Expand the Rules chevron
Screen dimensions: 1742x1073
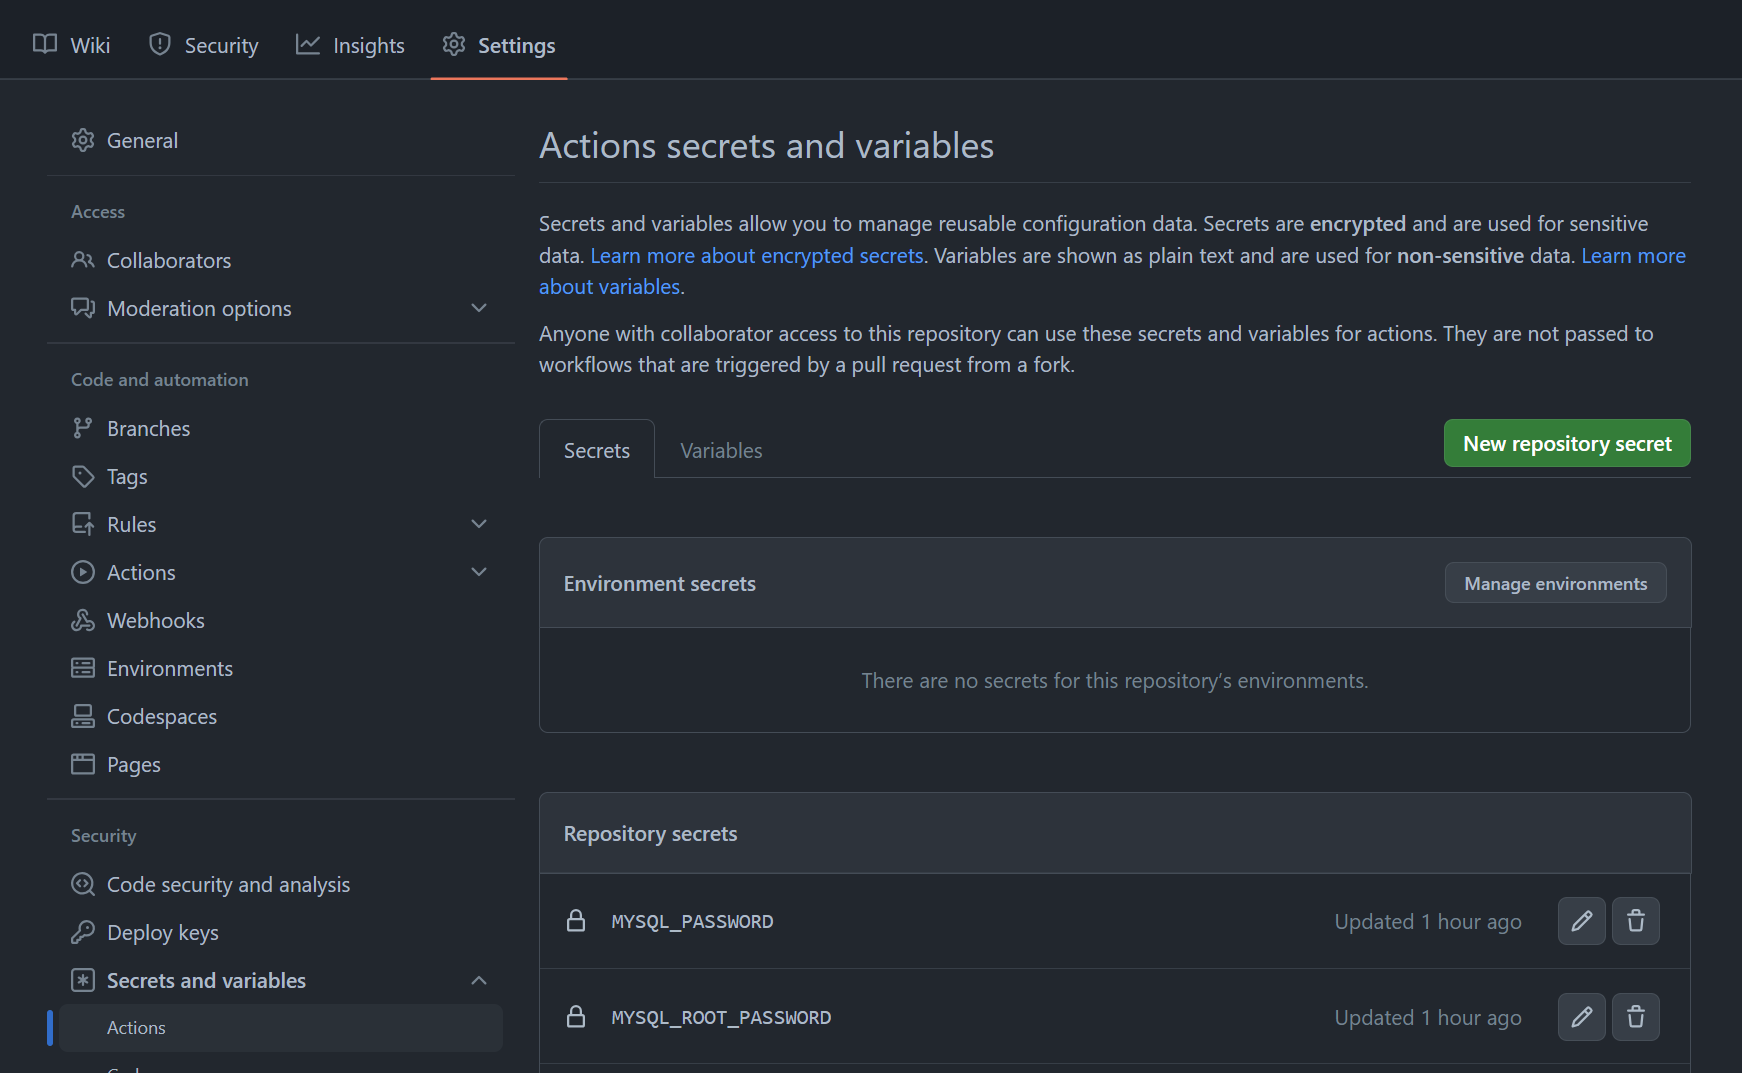[x=479, y=524]
